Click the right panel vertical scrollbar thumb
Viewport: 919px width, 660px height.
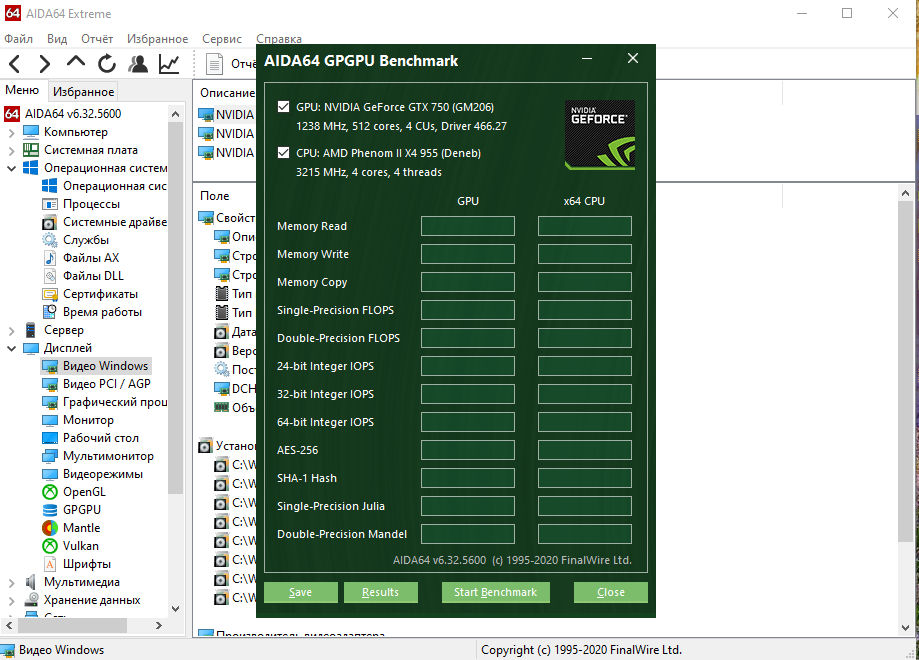[905, 372]
